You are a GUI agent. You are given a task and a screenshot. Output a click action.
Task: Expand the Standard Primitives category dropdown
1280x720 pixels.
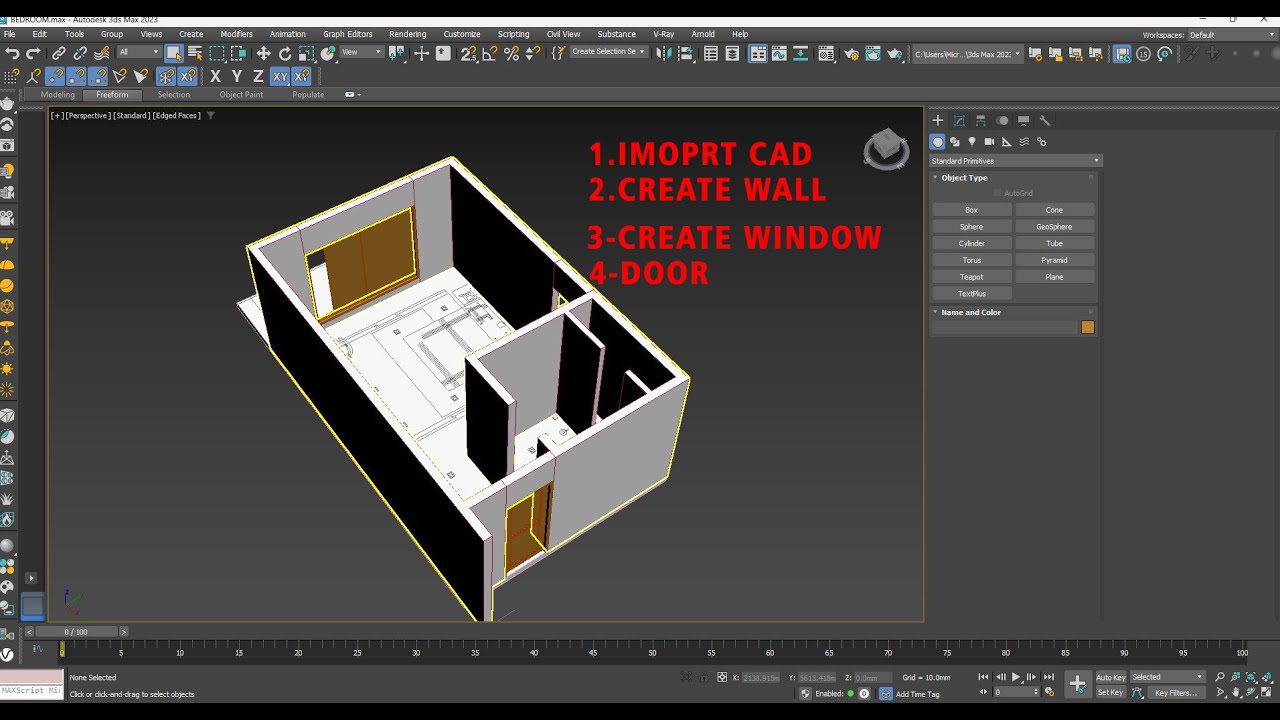1015,161
